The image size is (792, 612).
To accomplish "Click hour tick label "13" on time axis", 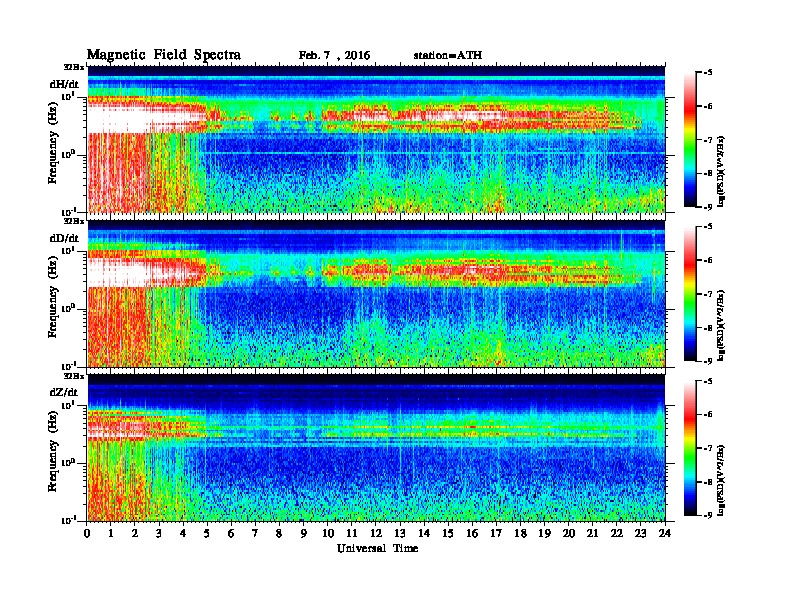I will [x=400, y=534].
